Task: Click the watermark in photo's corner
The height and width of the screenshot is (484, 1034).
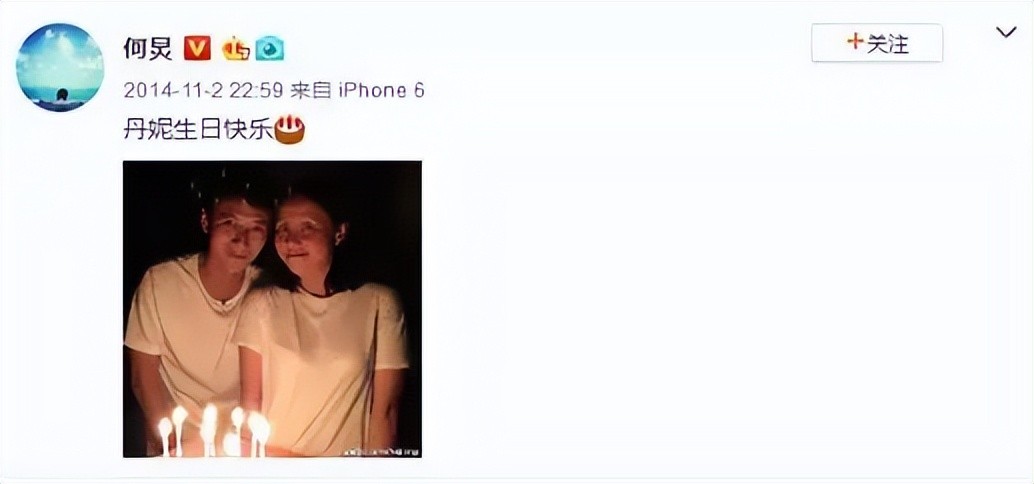Action: coord(381,451)
